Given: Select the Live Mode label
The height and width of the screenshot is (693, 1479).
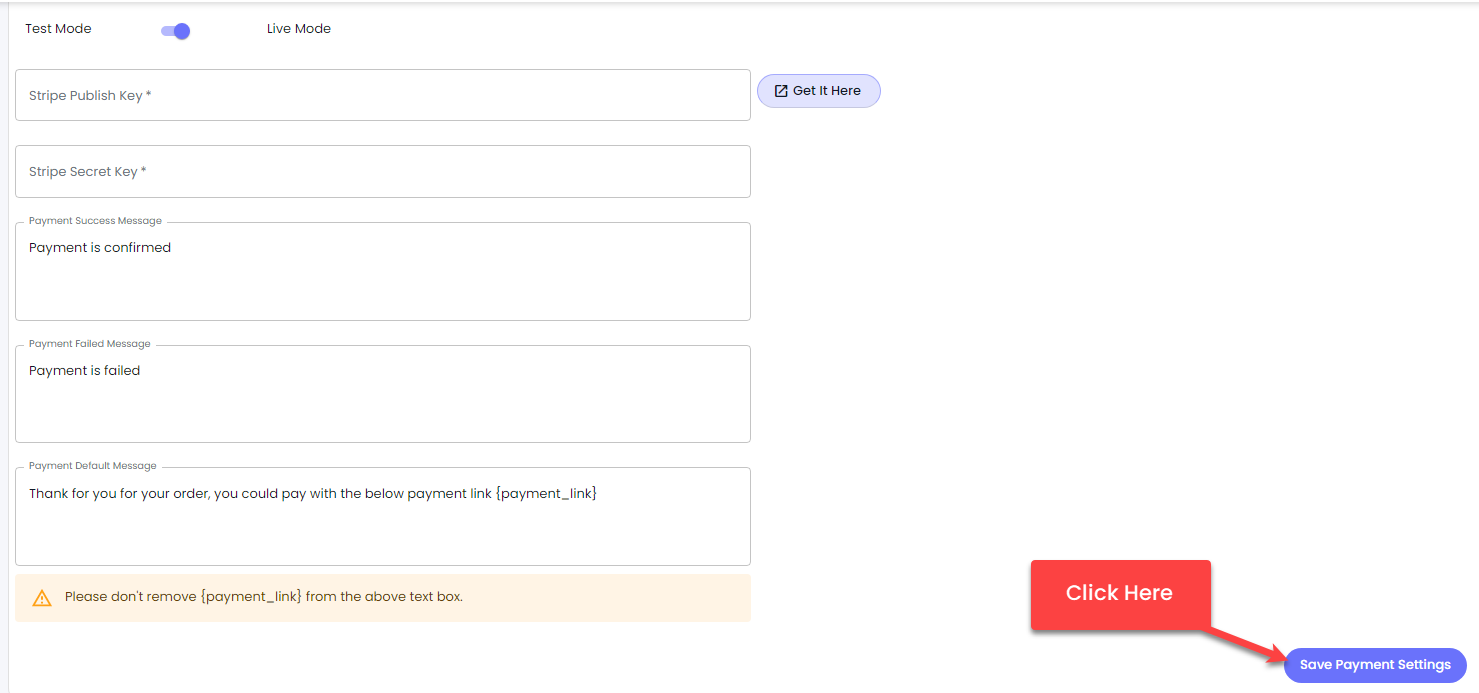Looking at the screenshot, I should pos(299,29).
